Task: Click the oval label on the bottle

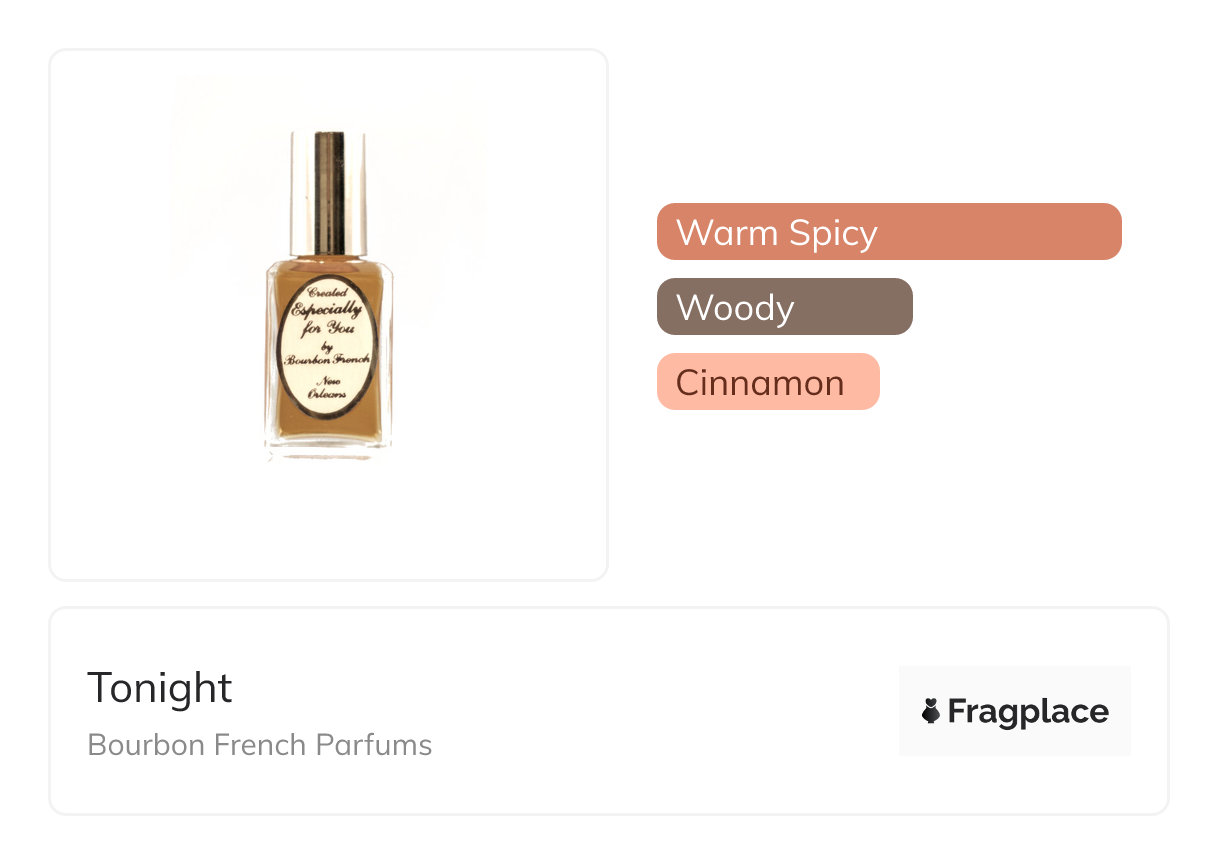Action: coord(329,345)
